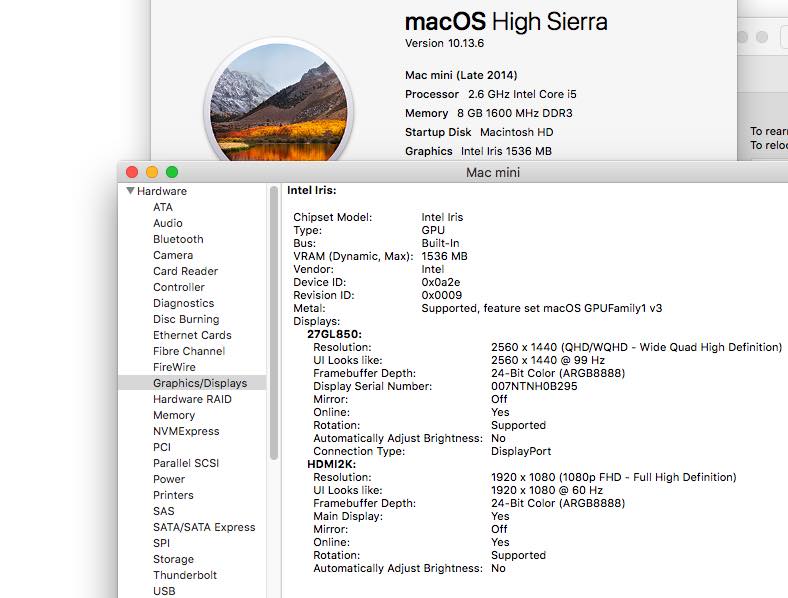
Task: Click the Mac mini (Late 2014) model text
Action: [461, 75]
